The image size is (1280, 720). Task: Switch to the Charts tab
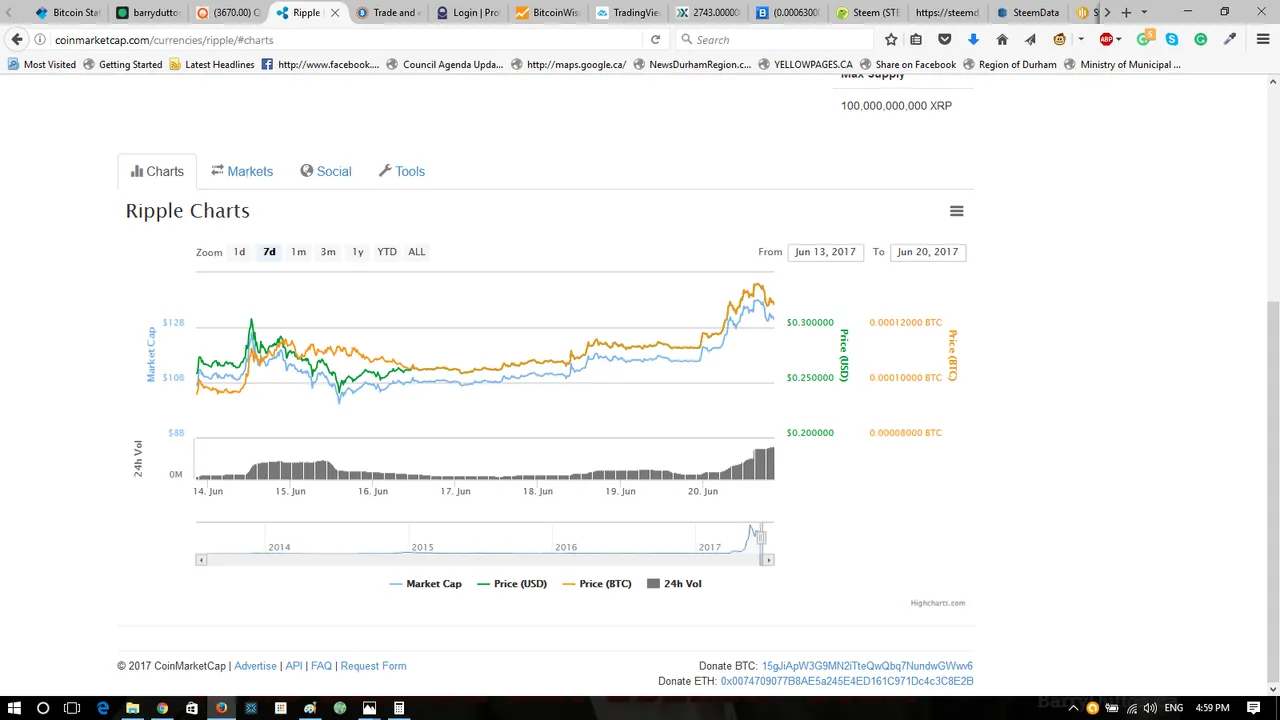(x=157, y=172)
